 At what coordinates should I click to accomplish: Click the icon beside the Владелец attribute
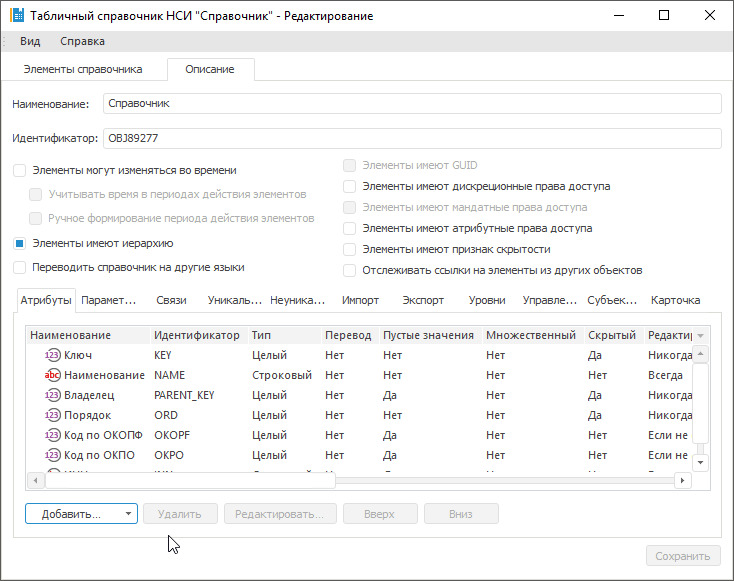pos(53,395)
